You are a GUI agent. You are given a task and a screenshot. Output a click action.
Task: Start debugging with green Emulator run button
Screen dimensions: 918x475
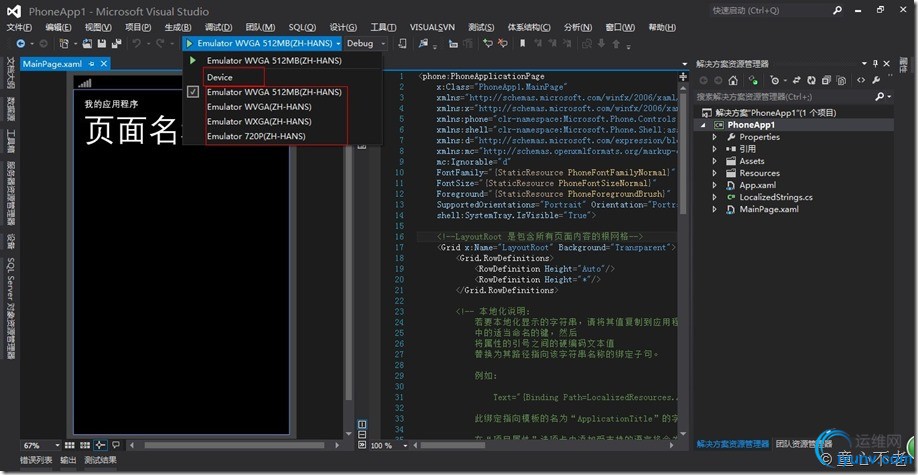(x=189, y=44)
